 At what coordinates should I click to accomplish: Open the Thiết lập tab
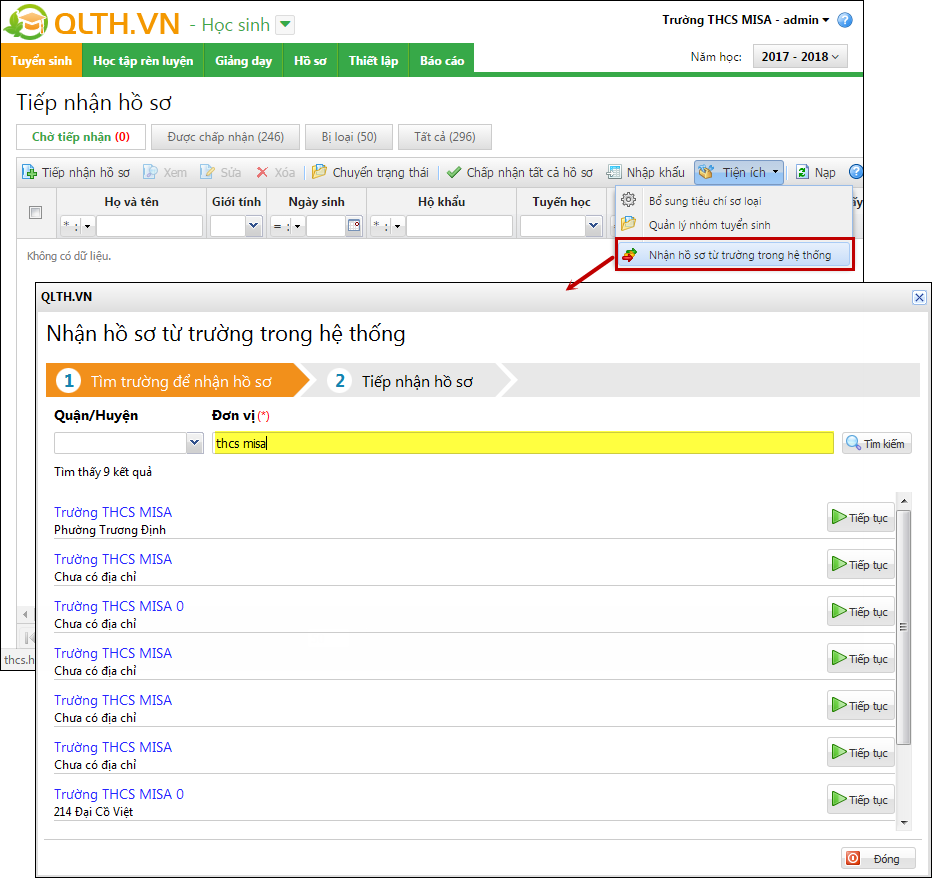coord(373,60)
